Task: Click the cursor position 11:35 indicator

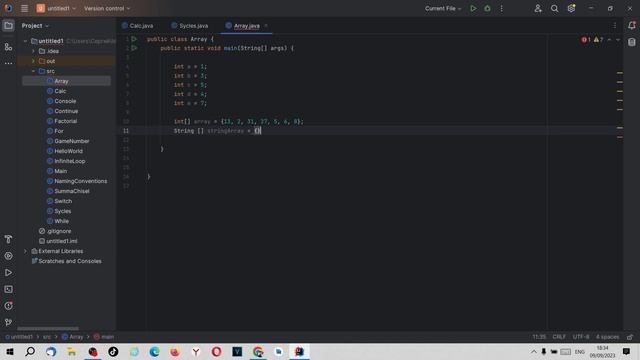Action: click(539, 337)
